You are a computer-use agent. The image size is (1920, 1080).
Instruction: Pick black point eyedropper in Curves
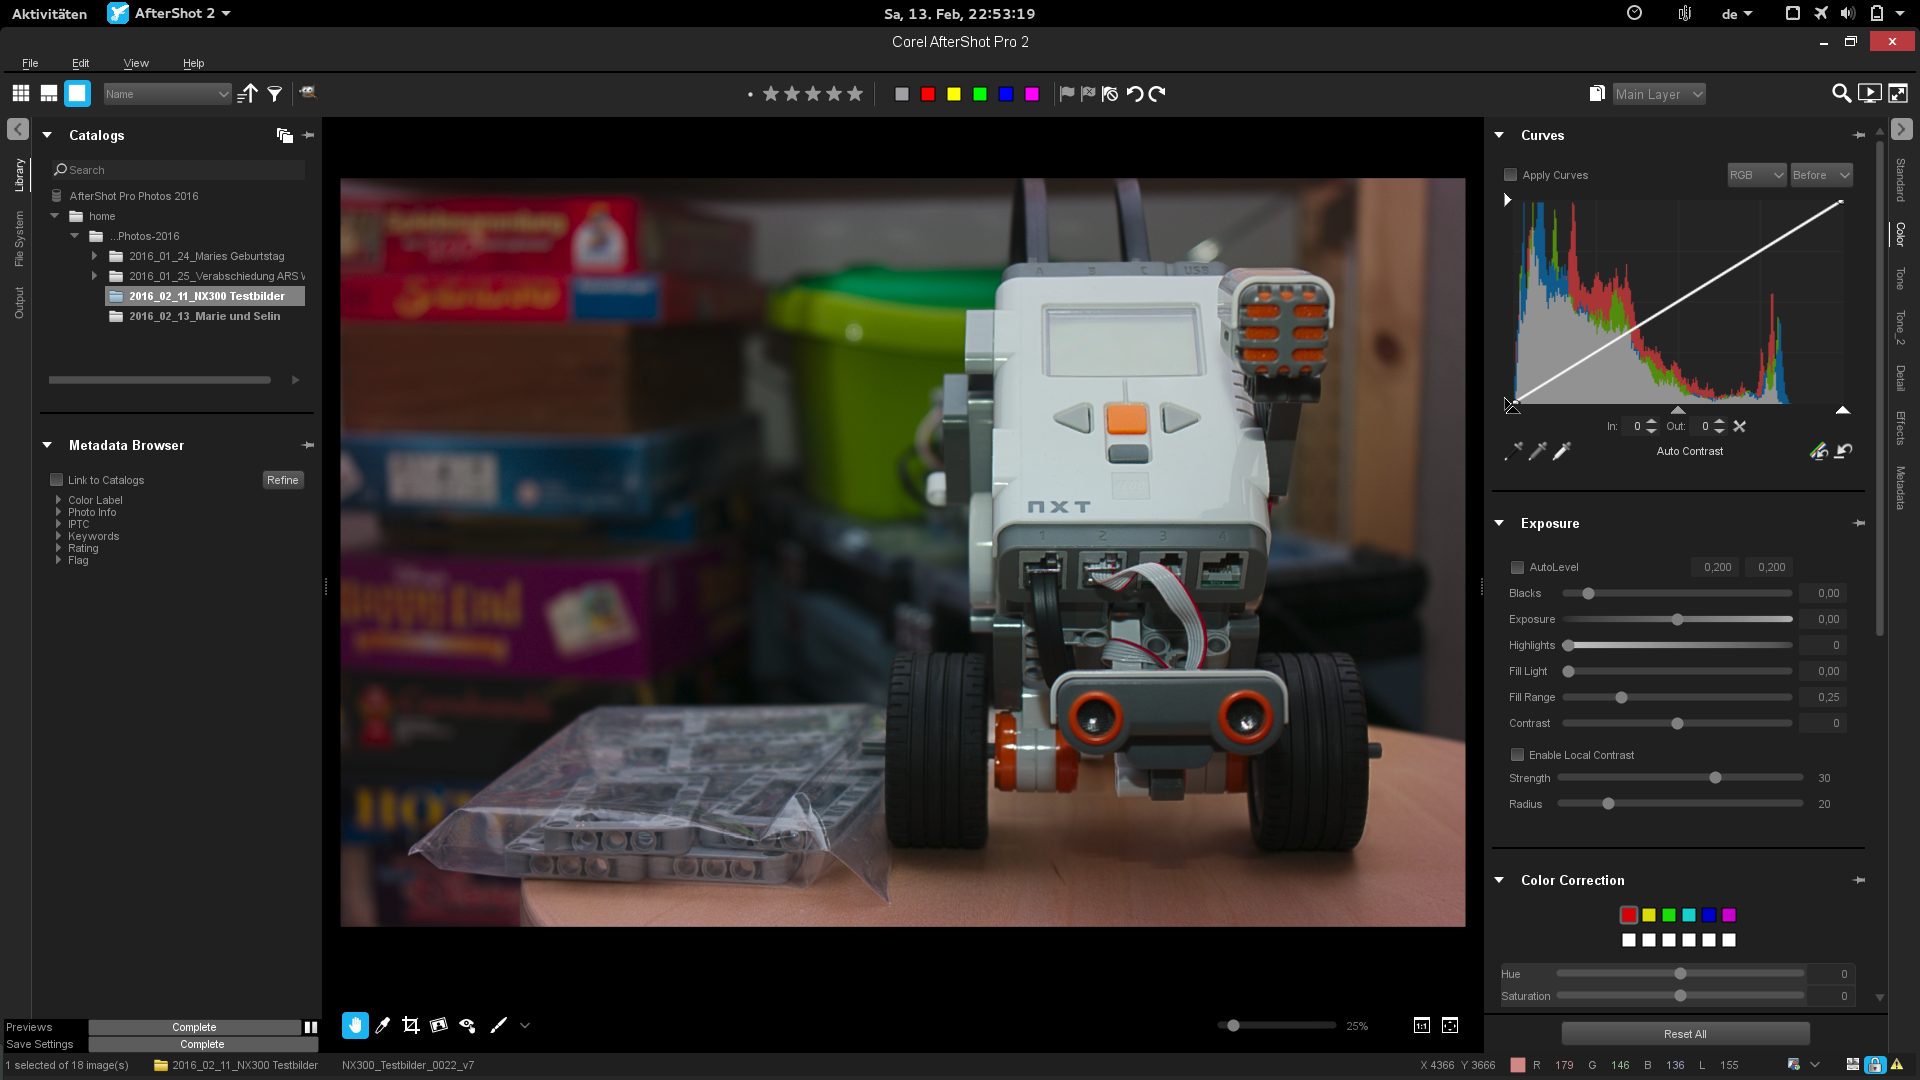point(1513,451)
